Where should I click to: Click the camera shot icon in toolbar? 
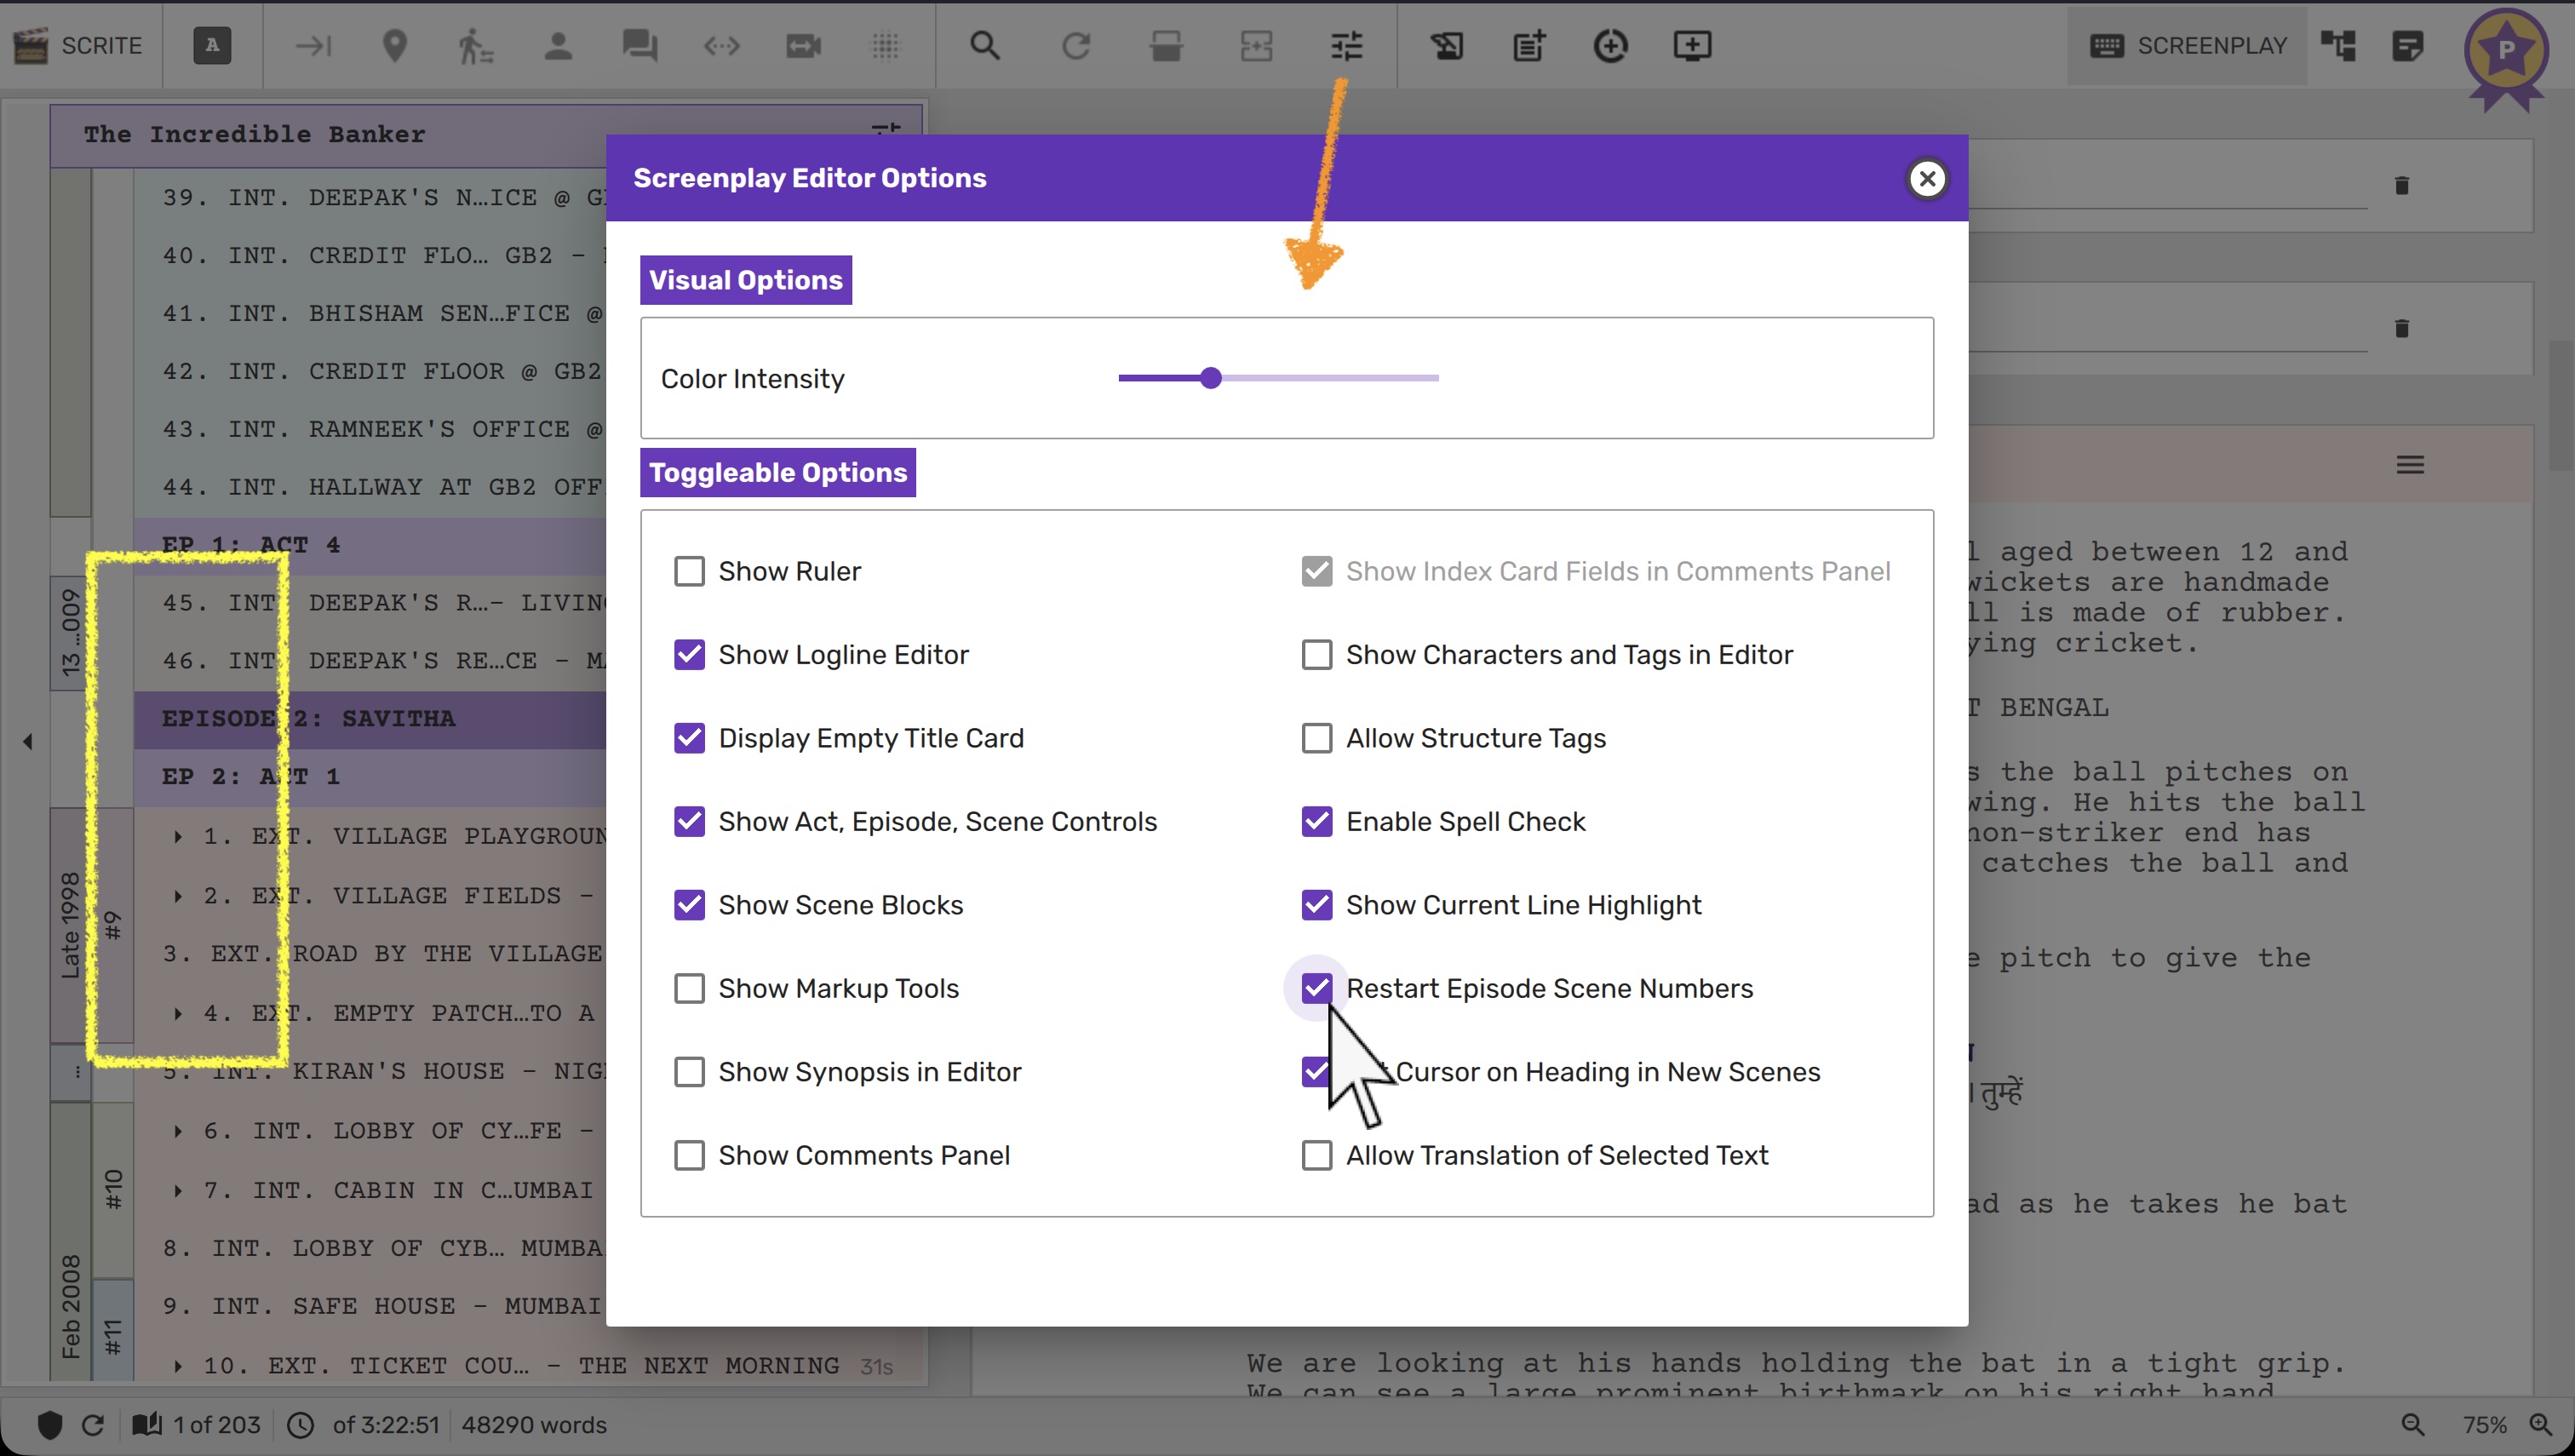(803, 46)
